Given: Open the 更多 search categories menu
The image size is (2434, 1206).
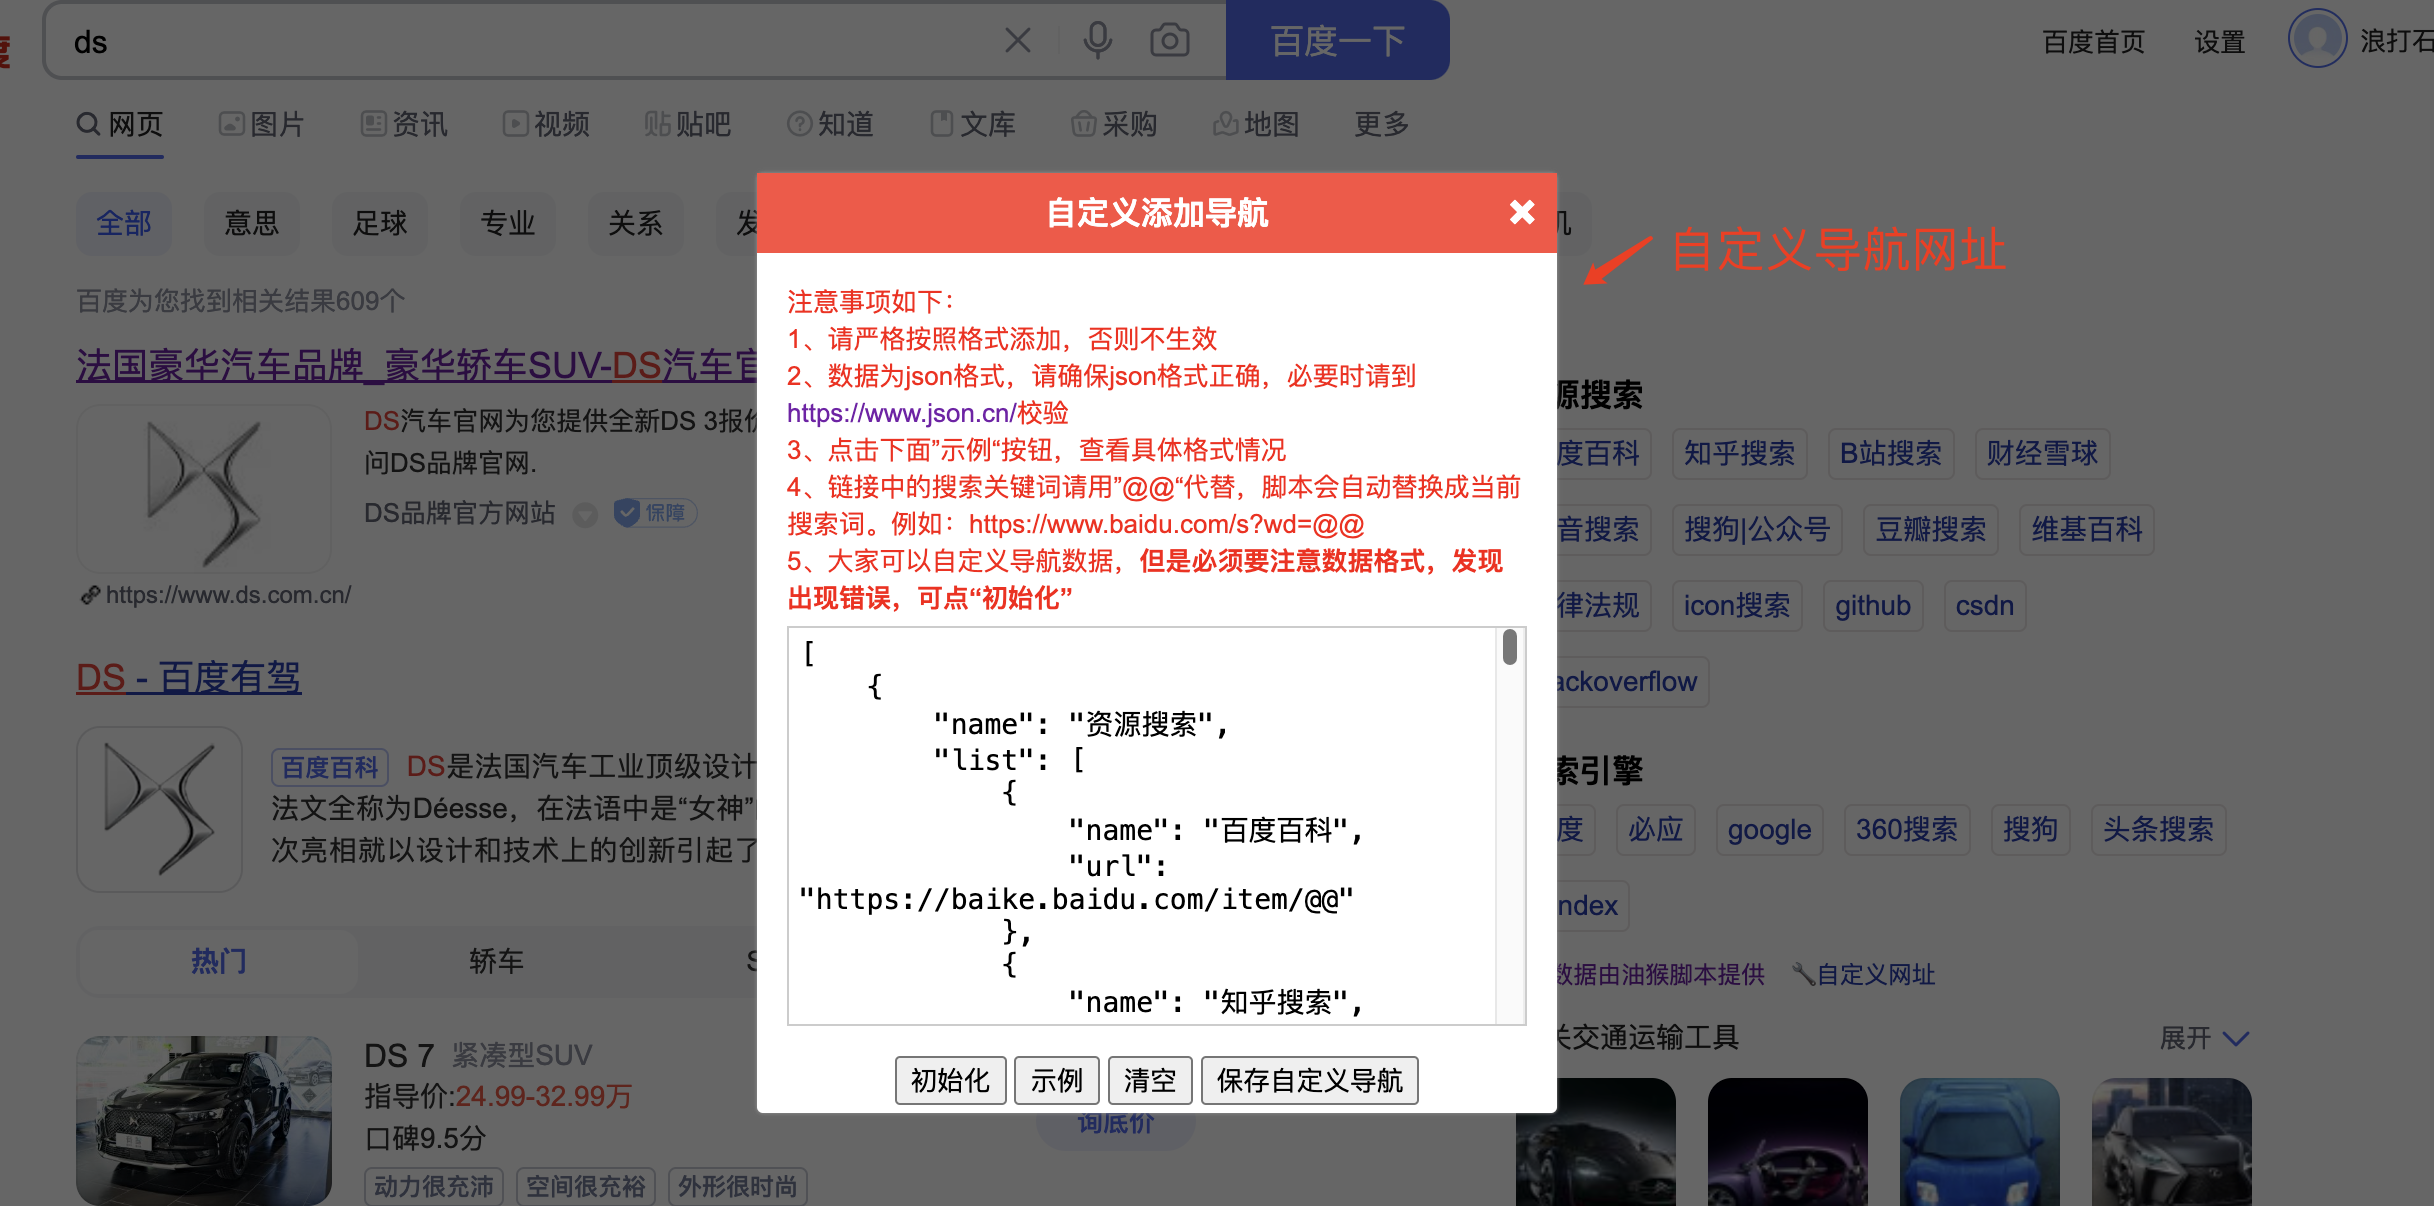Looking at the screenshot, I should pyautogui.click(x=1381, y=124).
